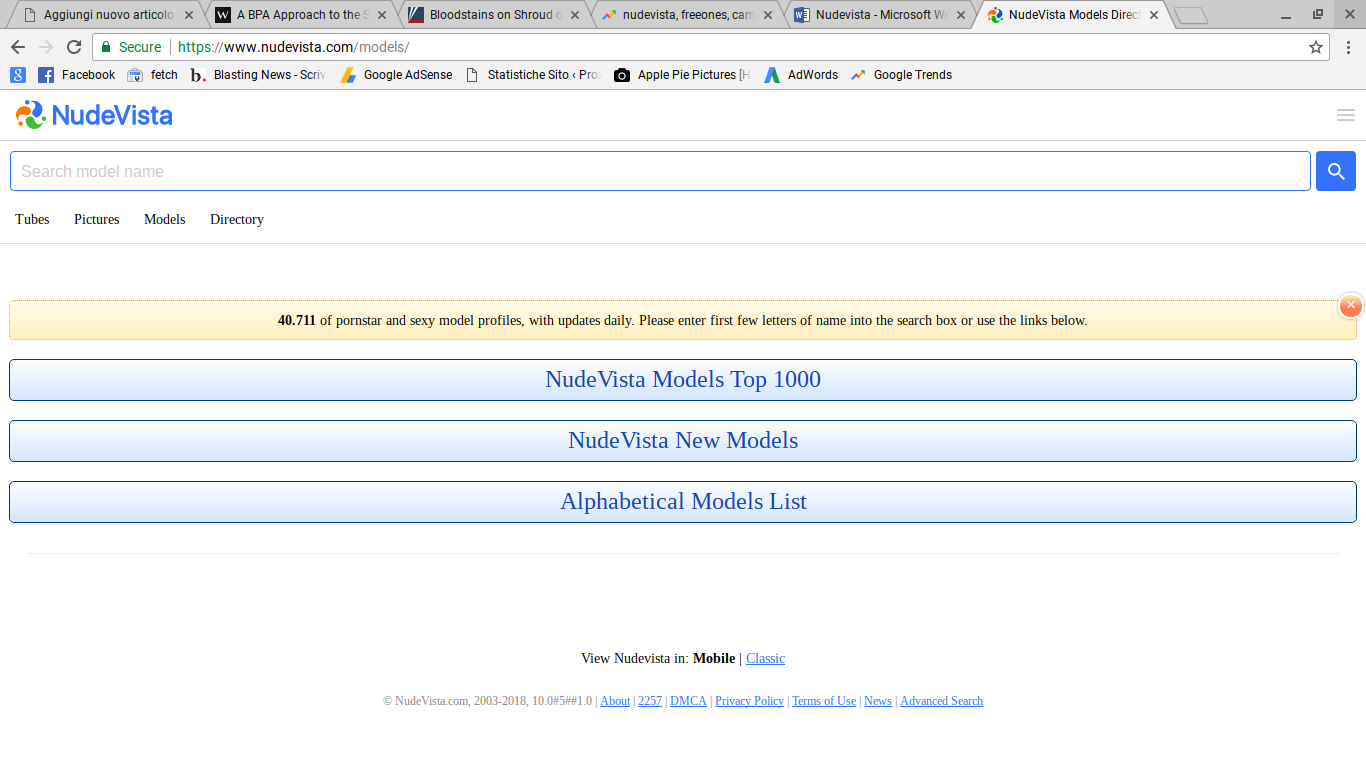
Task: Dismiss the yellow info banner with the orange X
Action: pos(1351,306)
